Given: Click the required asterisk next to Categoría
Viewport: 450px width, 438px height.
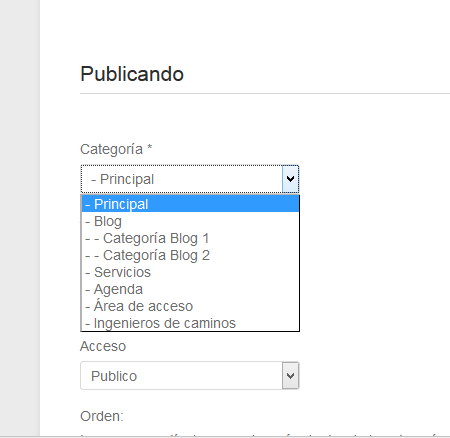Looking at the screenshot, I should (150, 147).
